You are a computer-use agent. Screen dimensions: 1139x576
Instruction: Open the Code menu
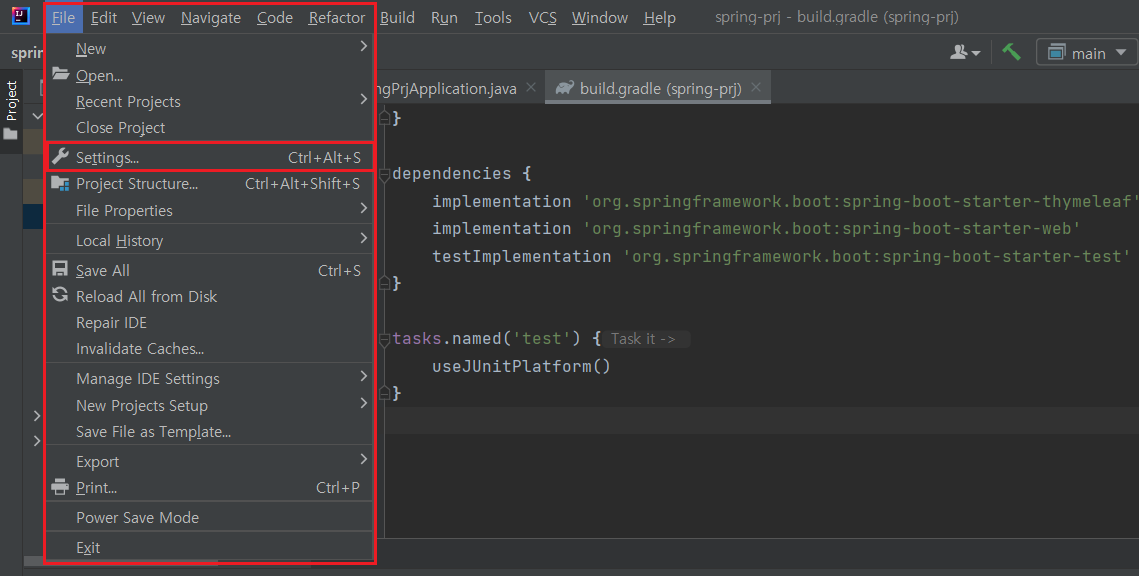click(x=275, y=17)
